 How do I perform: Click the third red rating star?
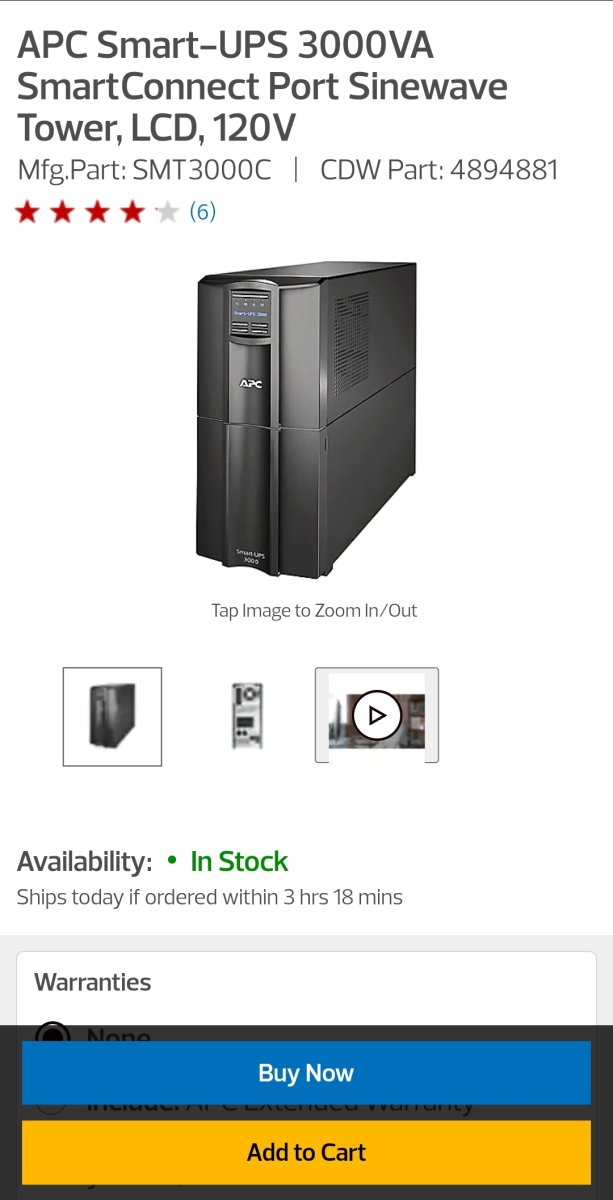click(97, 212)
